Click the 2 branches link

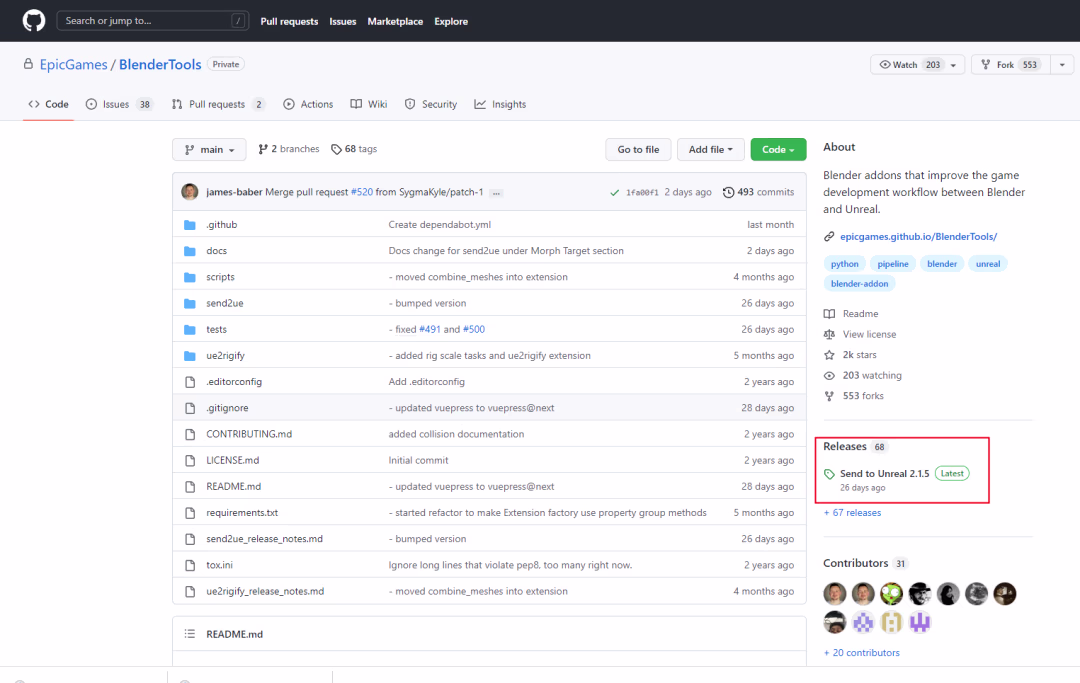(x=289, y=149)
